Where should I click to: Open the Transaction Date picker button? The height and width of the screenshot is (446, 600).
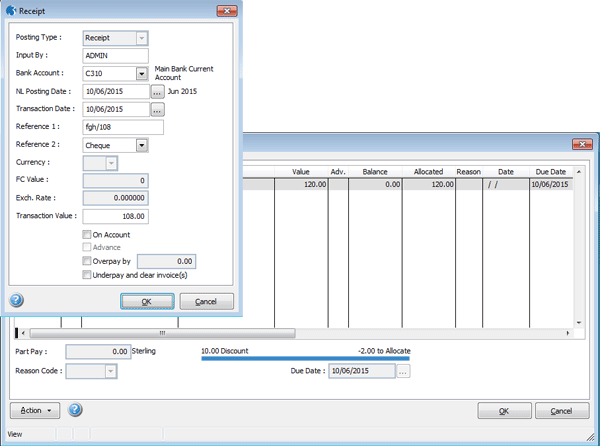point(157,109)
